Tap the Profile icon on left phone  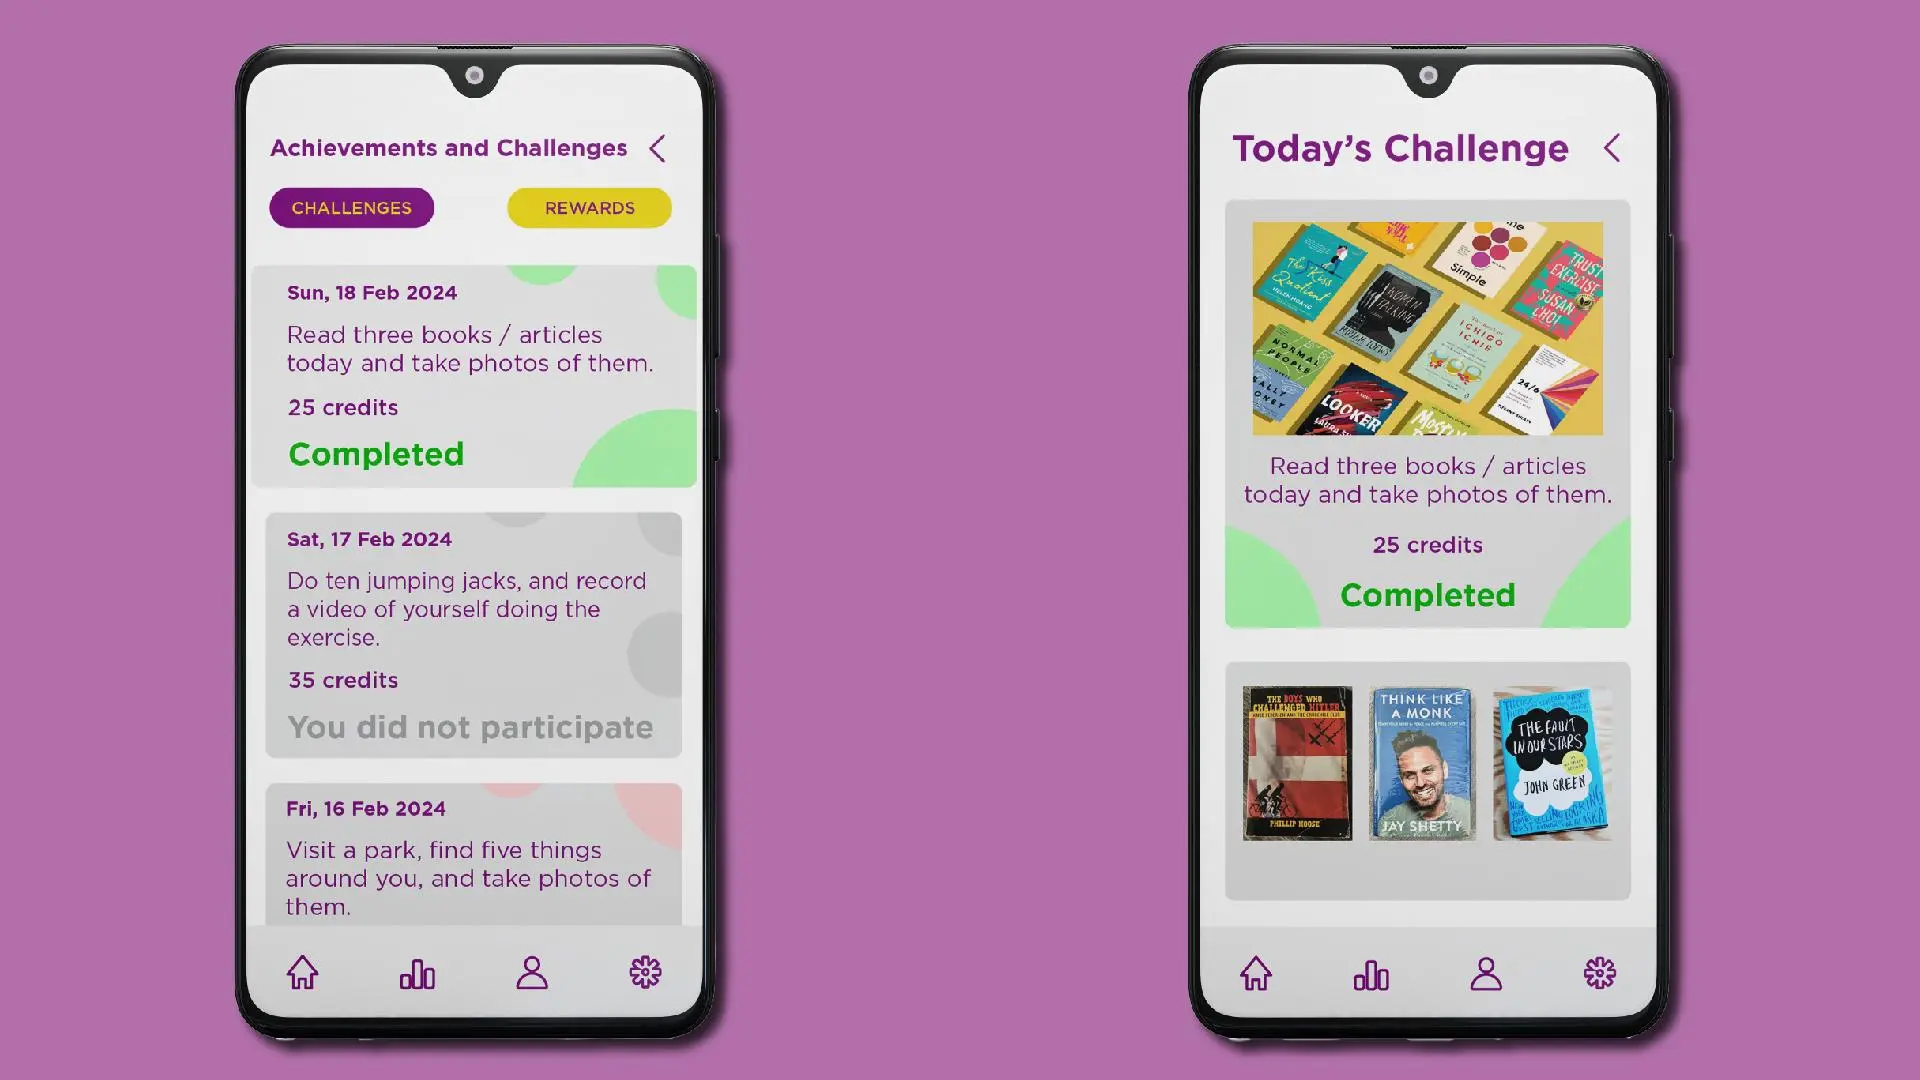pos(531,973)
